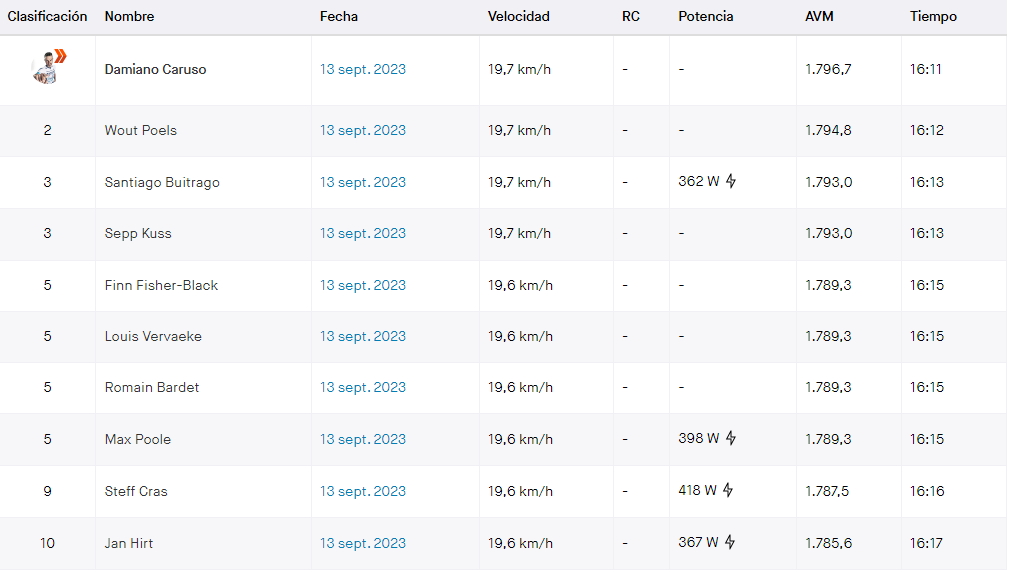Click Damiano Caruso's profile avatar icon
1012x572 pixels.
pos(48,67)
